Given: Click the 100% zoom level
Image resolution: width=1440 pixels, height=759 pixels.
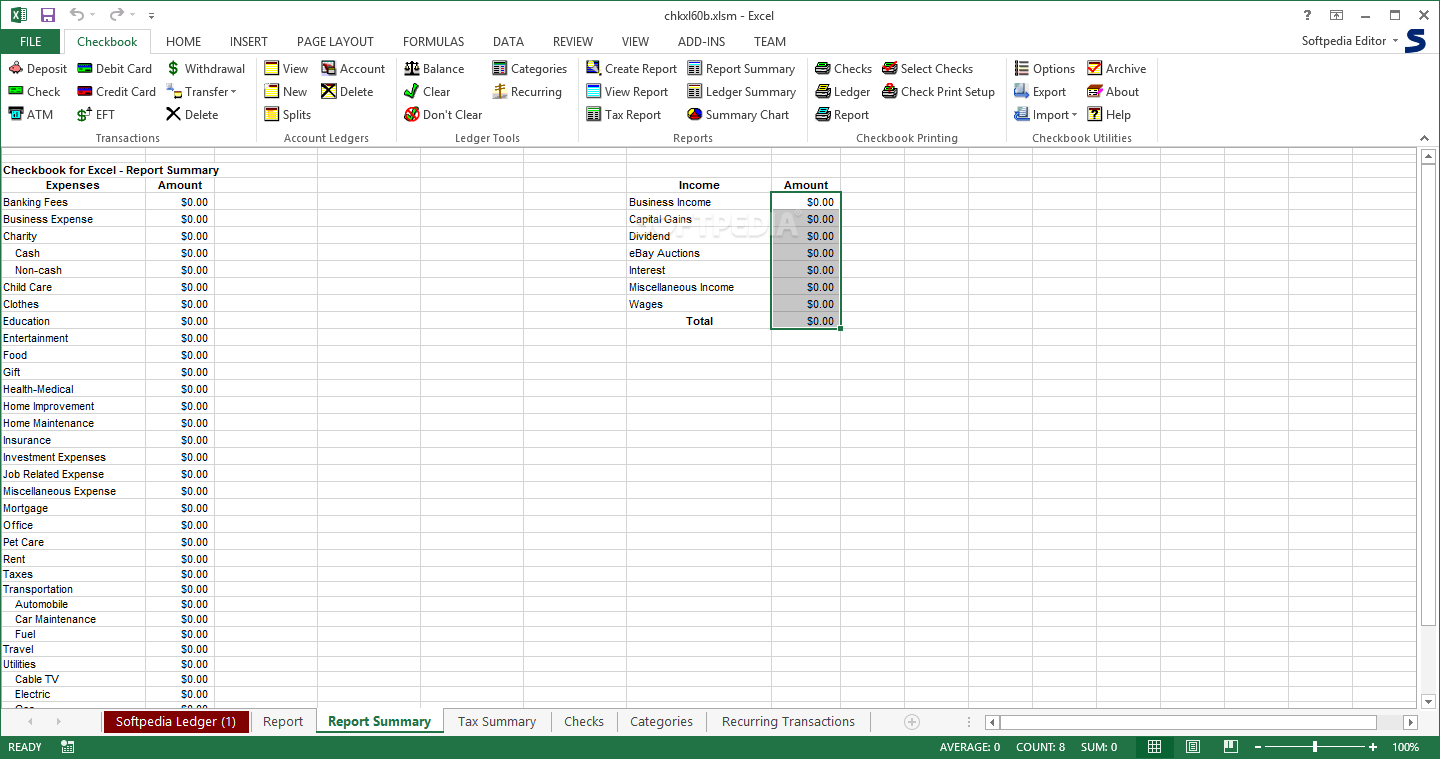Looking at the screenshot, I should click(x=1406, y=747).
